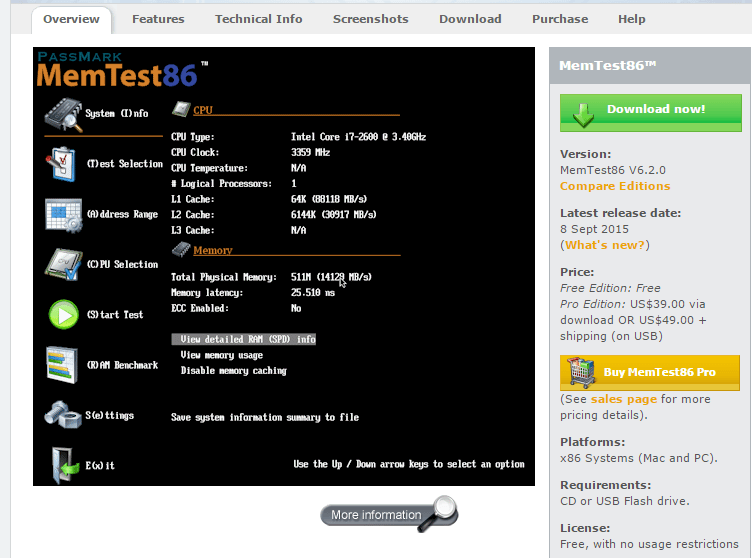Screen dimensions: 752x558
Task: Open Settings nuts and bolts icon
Action: tap(63, 415)
